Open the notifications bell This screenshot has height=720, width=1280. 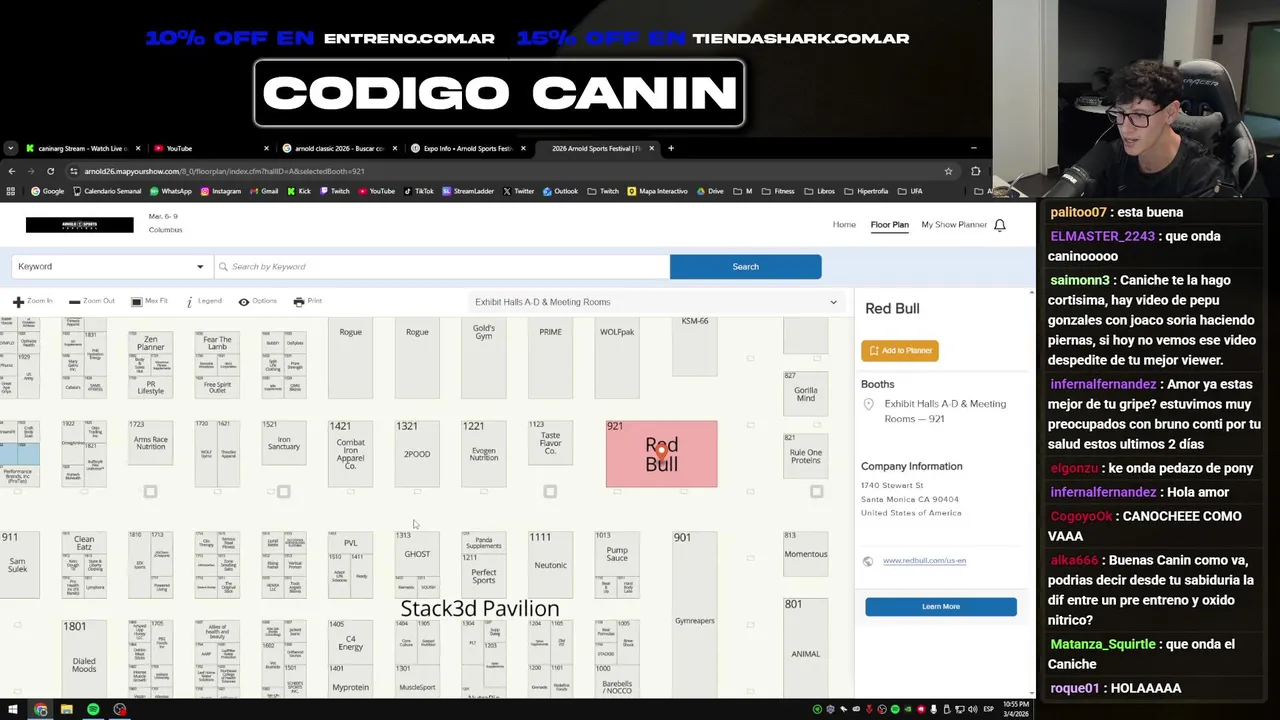pyautogui.click(x=999, y=225)
